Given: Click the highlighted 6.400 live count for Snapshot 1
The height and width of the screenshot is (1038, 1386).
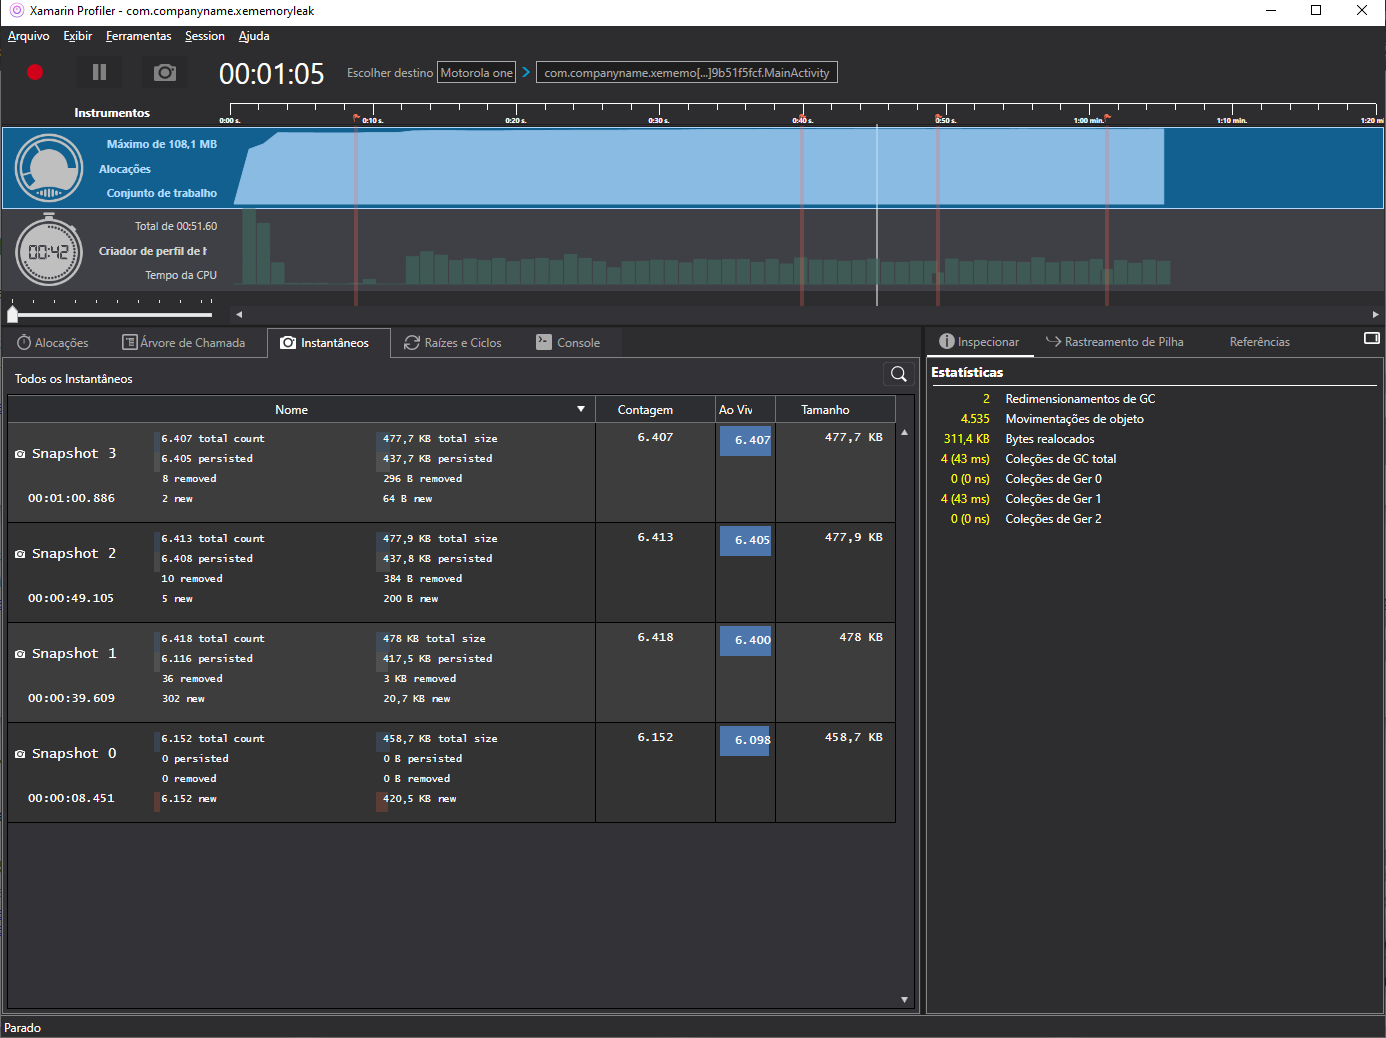Looking at the screenshot, I should point(745,640).
